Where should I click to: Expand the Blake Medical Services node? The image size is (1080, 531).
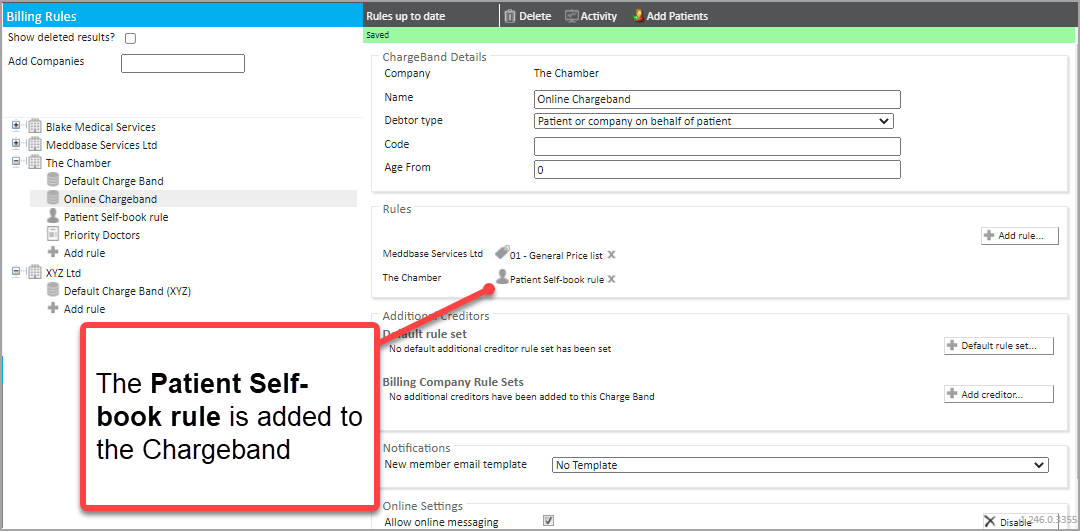coord(16,127)
